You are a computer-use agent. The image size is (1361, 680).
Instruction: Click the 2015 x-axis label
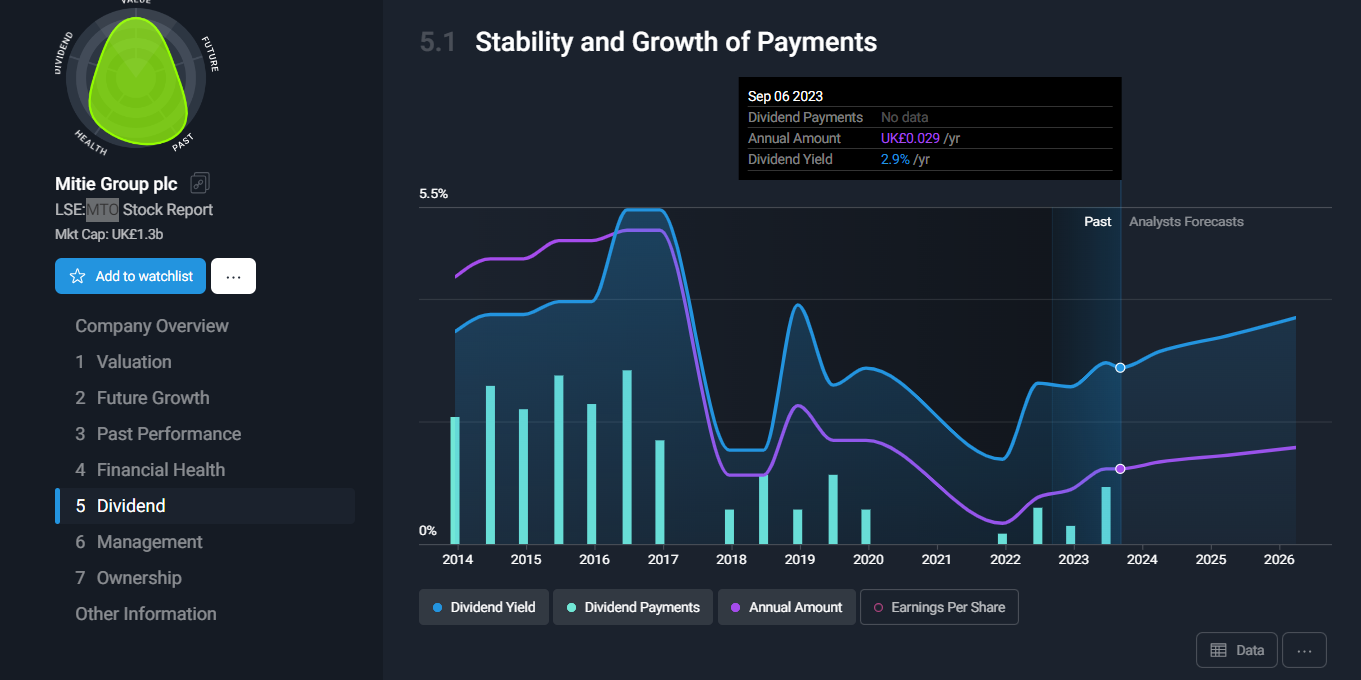click(x=526, y=559)
